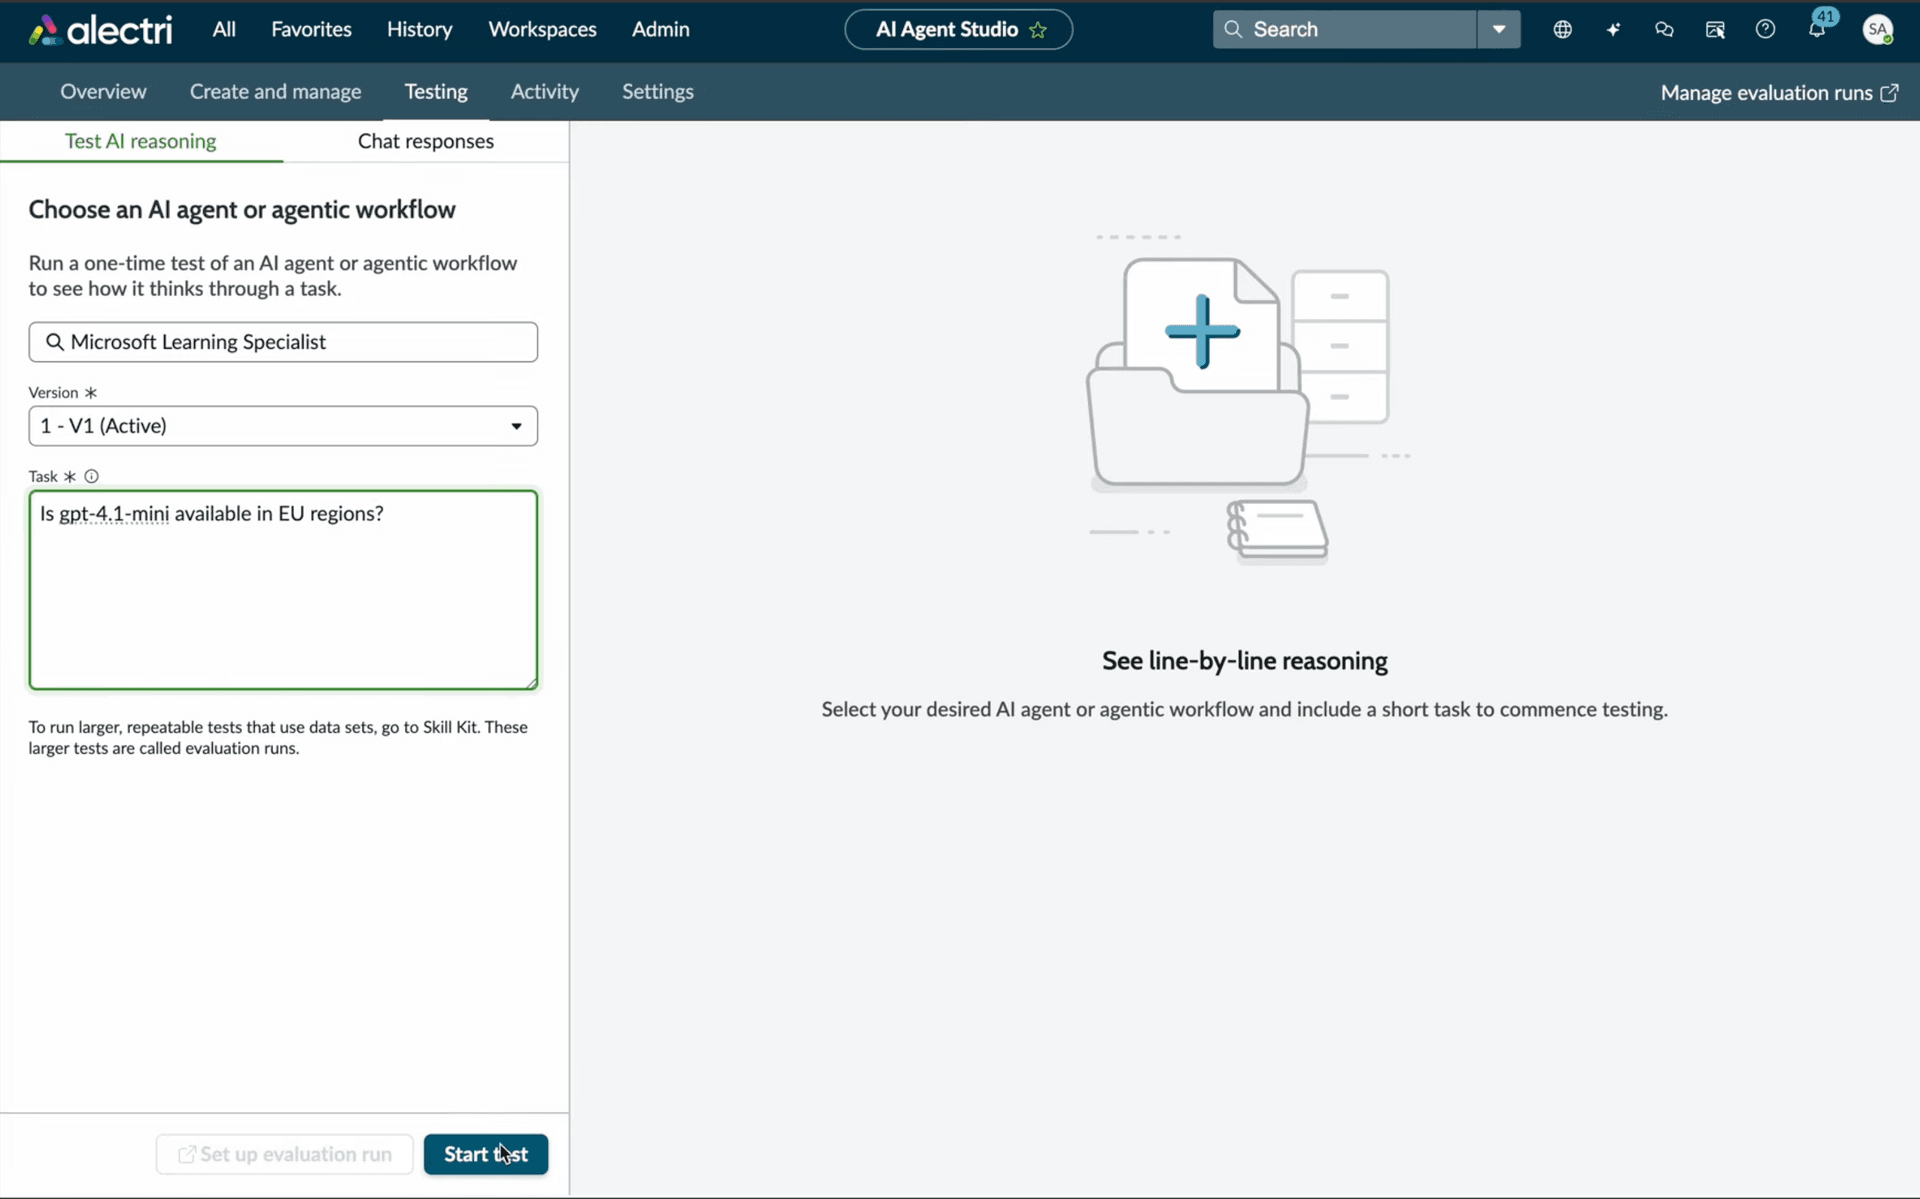
Task: Switch to the Chat responses tab
Action: (x=426, y=141)
